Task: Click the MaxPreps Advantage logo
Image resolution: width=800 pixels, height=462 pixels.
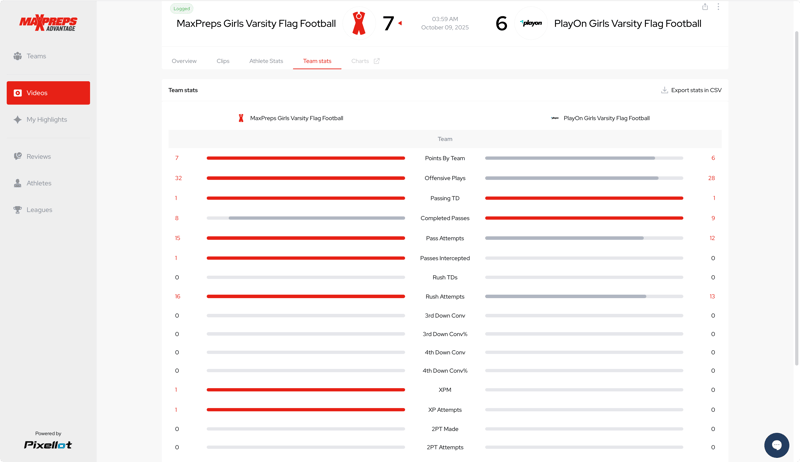Action: (x=48, y=23)
